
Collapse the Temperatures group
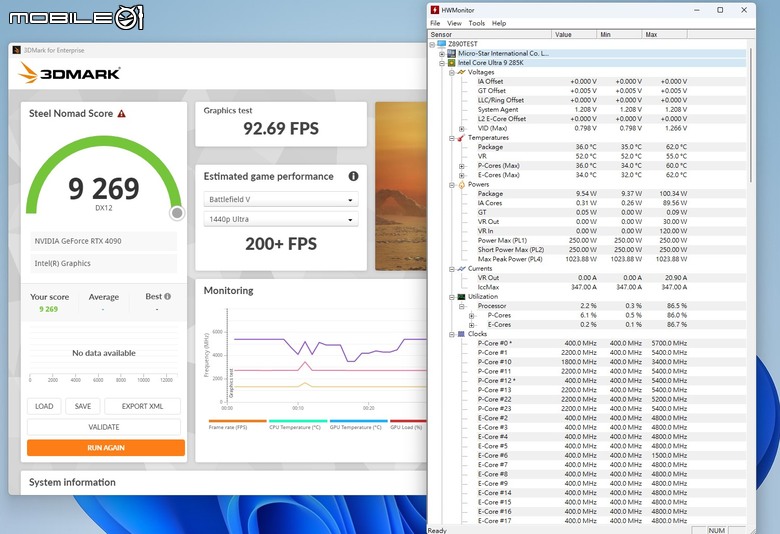point(452,138)
